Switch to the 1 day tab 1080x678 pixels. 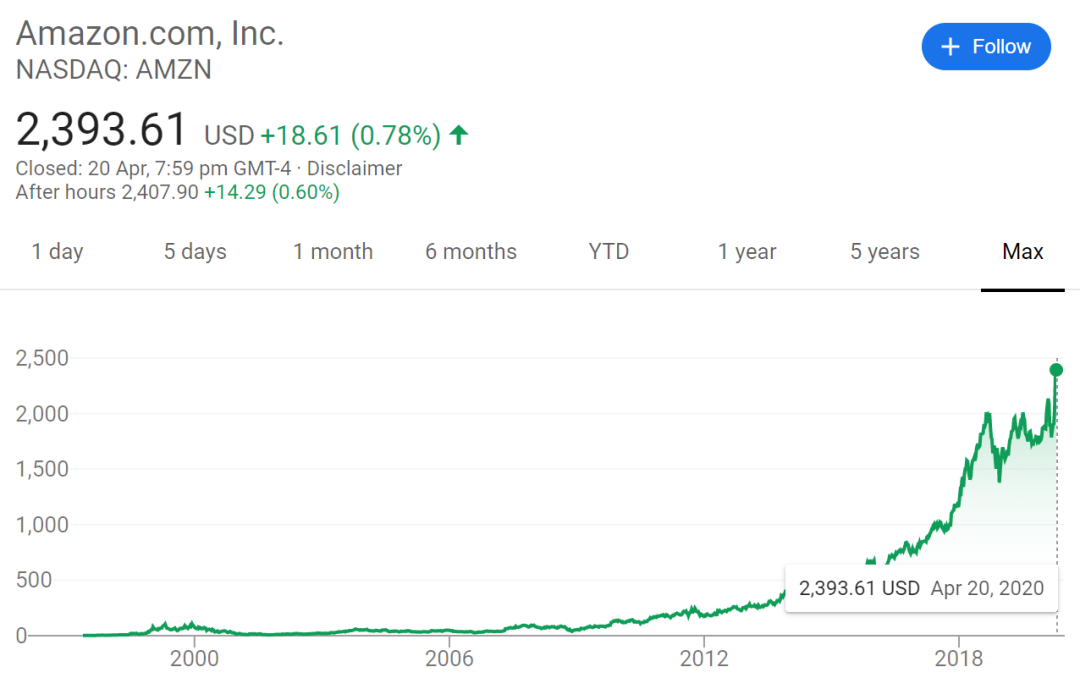click(57, 252)
